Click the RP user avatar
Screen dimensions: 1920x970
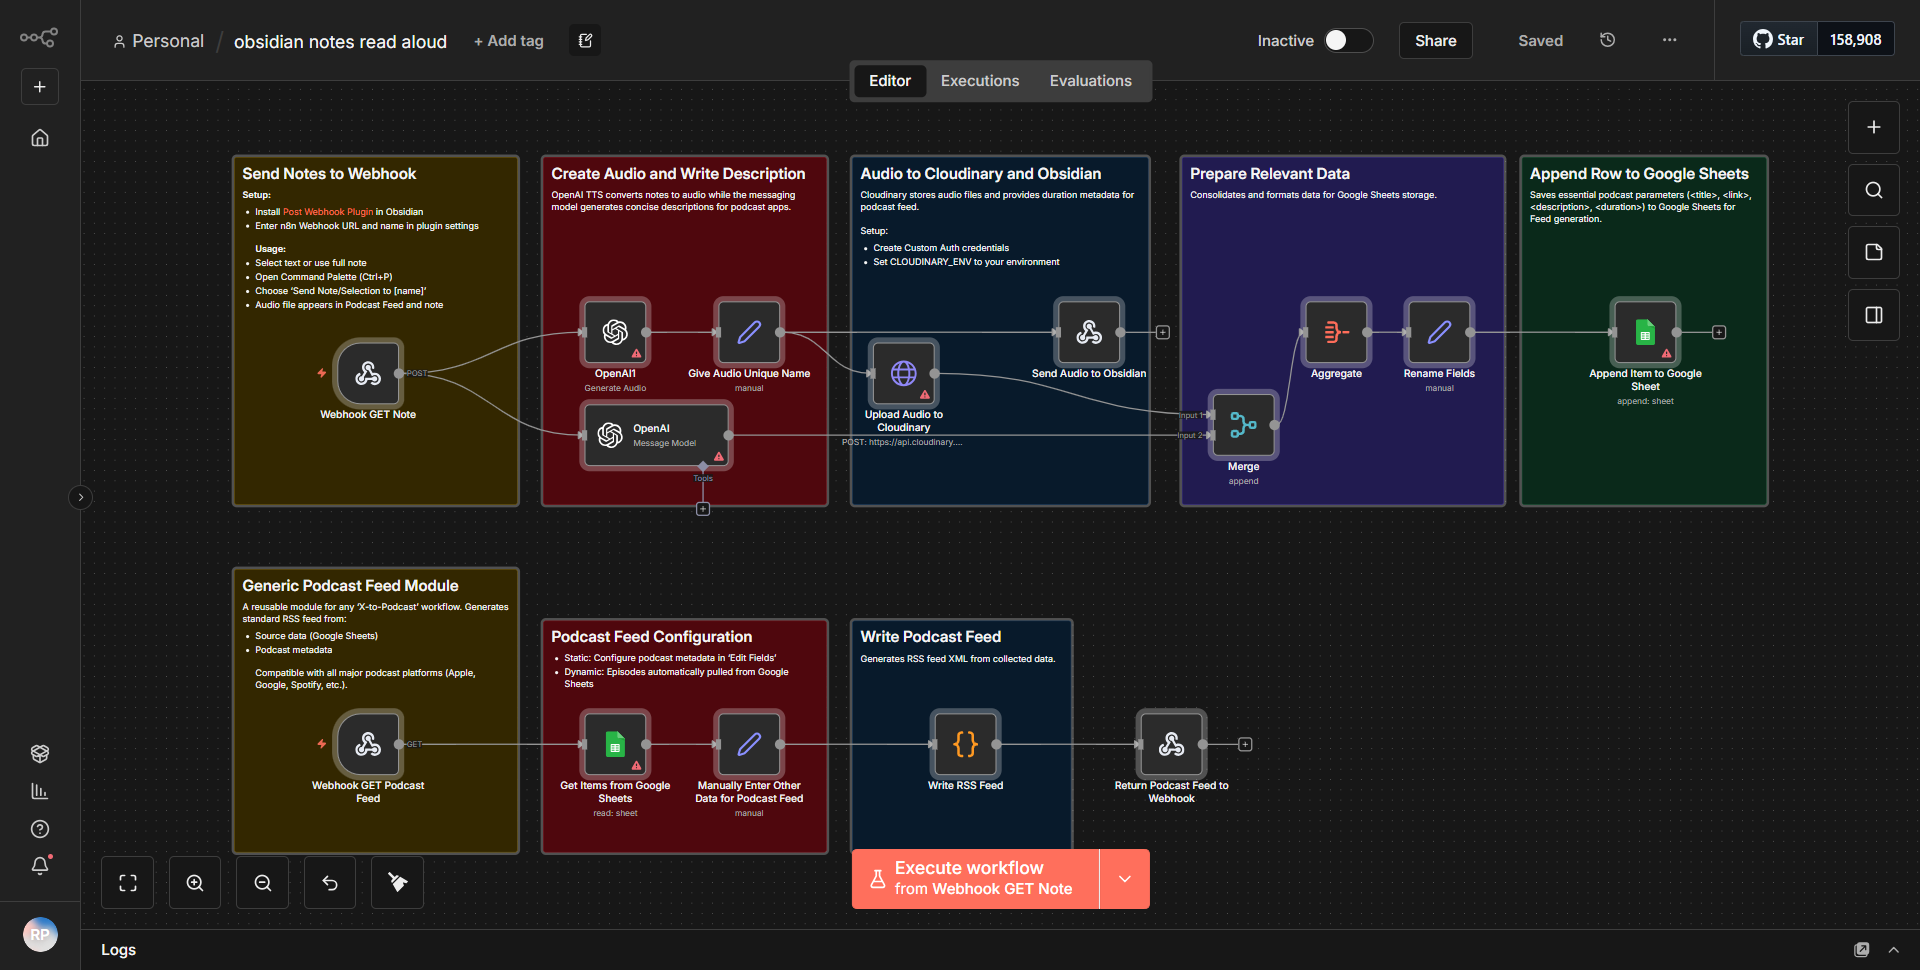point(40,935)
